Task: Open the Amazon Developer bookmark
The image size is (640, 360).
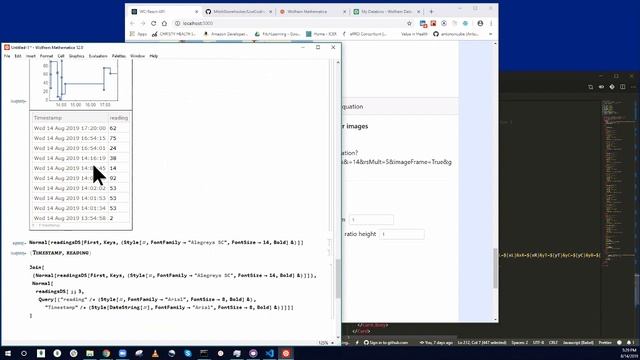Action: click(x=225, y=34)
